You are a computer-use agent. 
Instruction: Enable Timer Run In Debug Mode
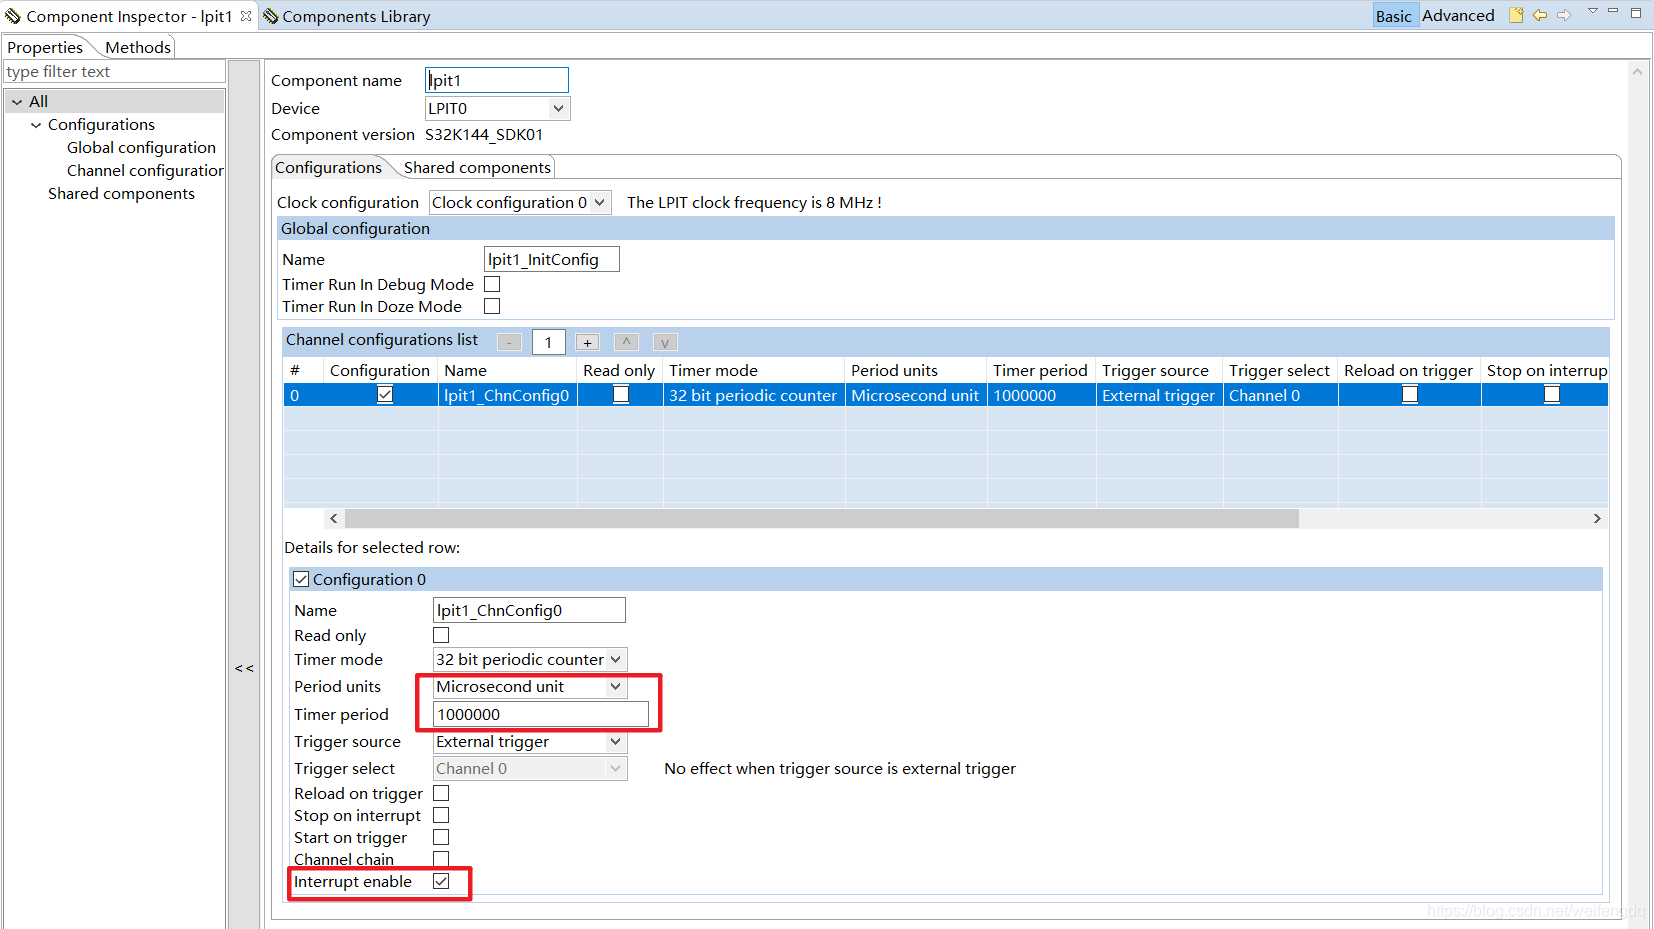[492, 284]
